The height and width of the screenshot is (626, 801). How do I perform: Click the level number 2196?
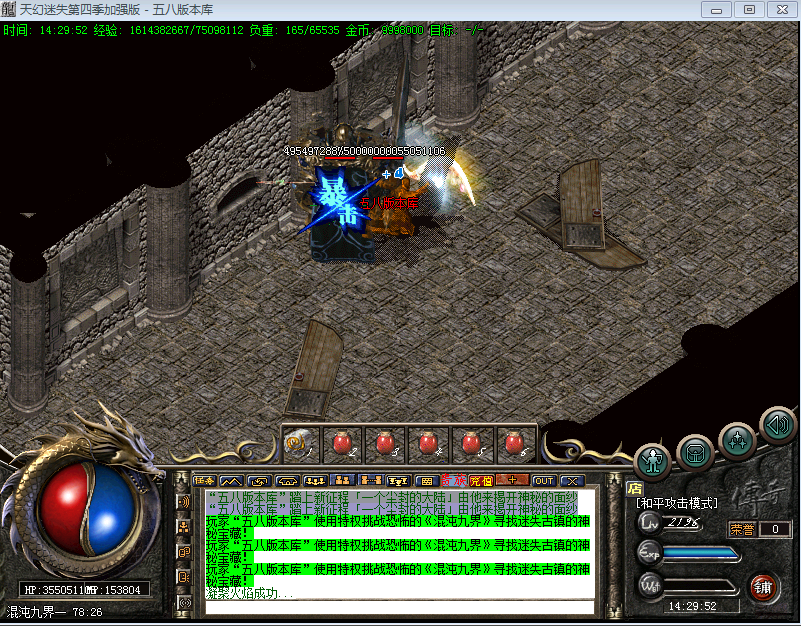(682, 522)
